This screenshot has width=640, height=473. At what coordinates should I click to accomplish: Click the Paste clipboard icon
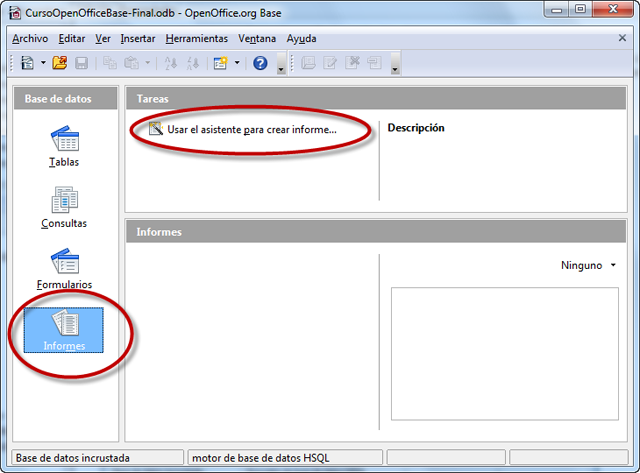pyautogui.click(x=131, y=63)
